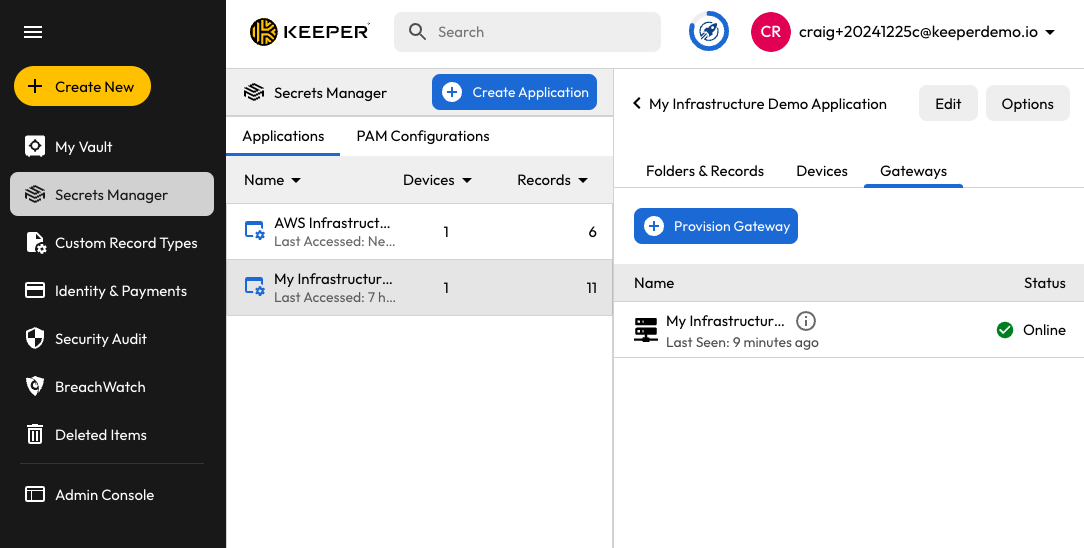Switch to the Folders & Records tab
Viewport: 1084px width, 548px height.
pos(705,171)
